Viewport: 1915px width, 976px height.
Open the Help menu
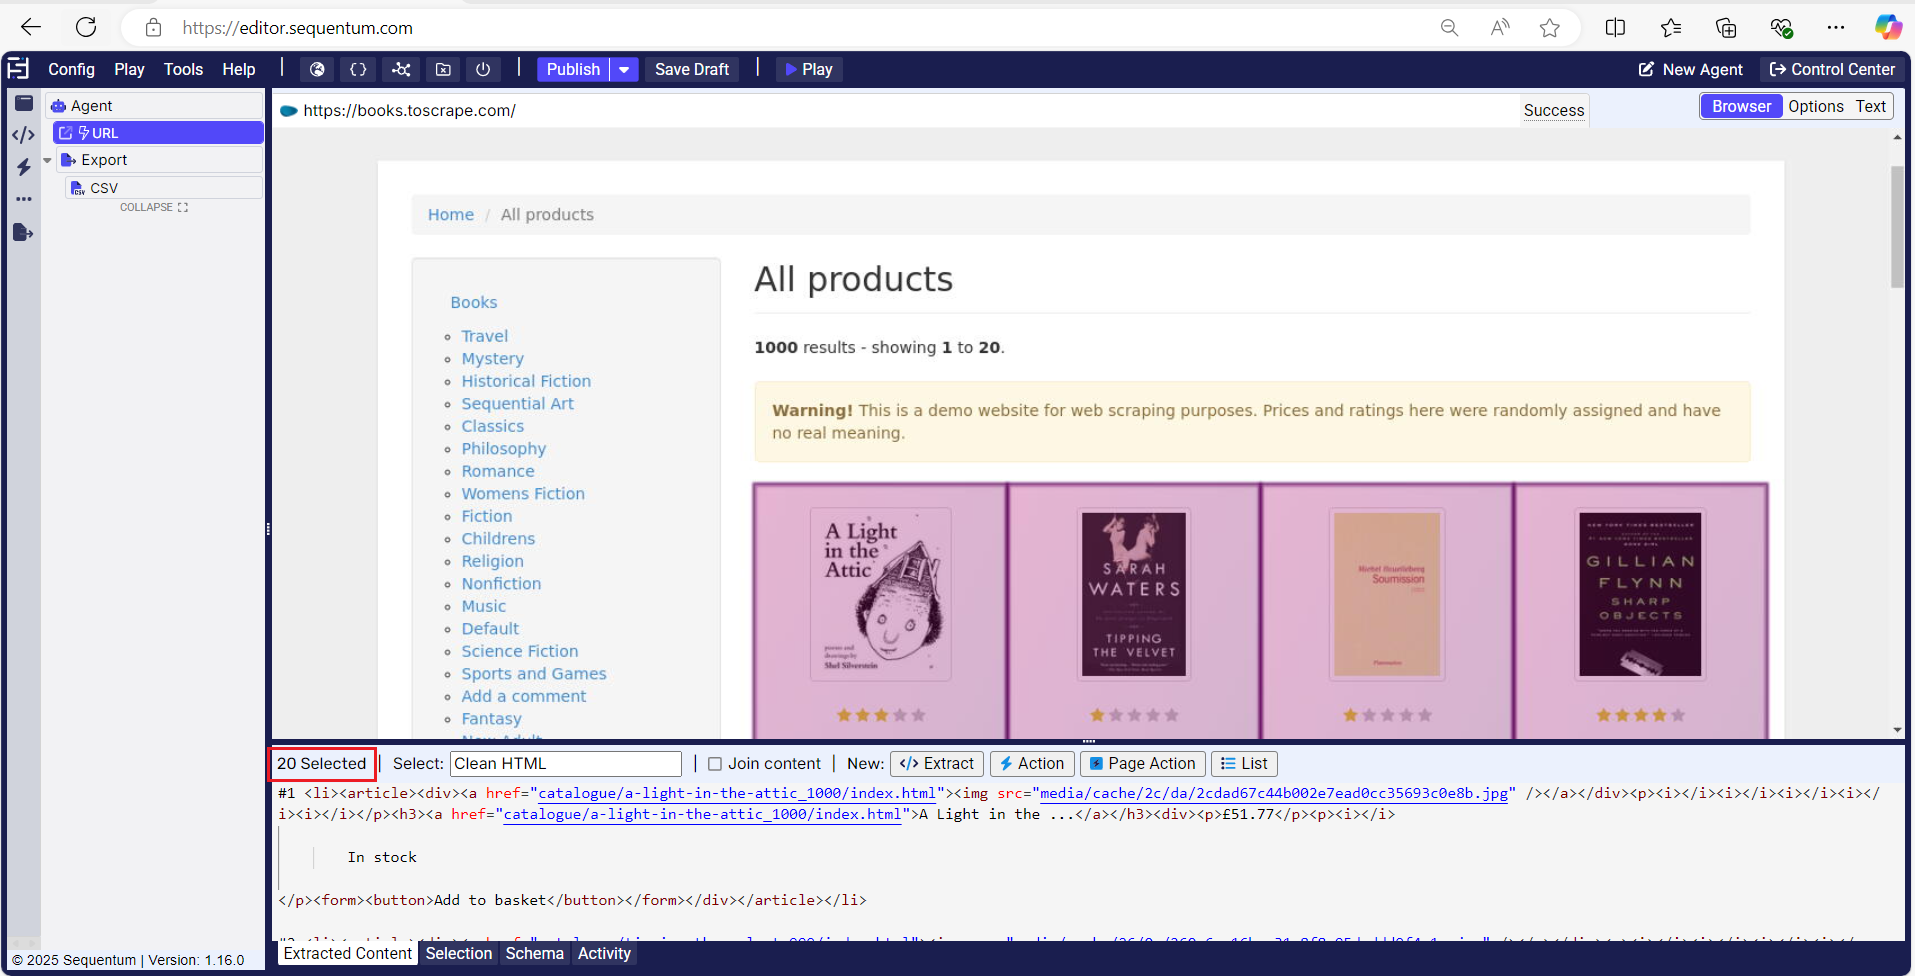(239, 69)
